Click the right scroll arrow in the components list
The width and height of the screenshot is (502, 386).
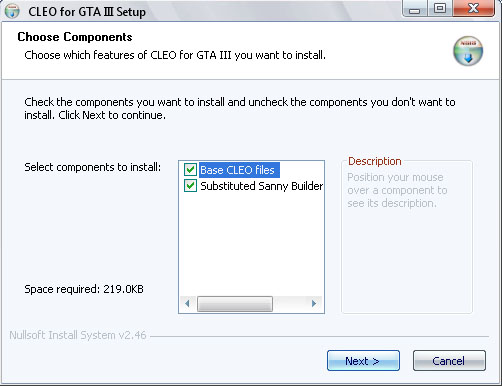coord(314,303)
